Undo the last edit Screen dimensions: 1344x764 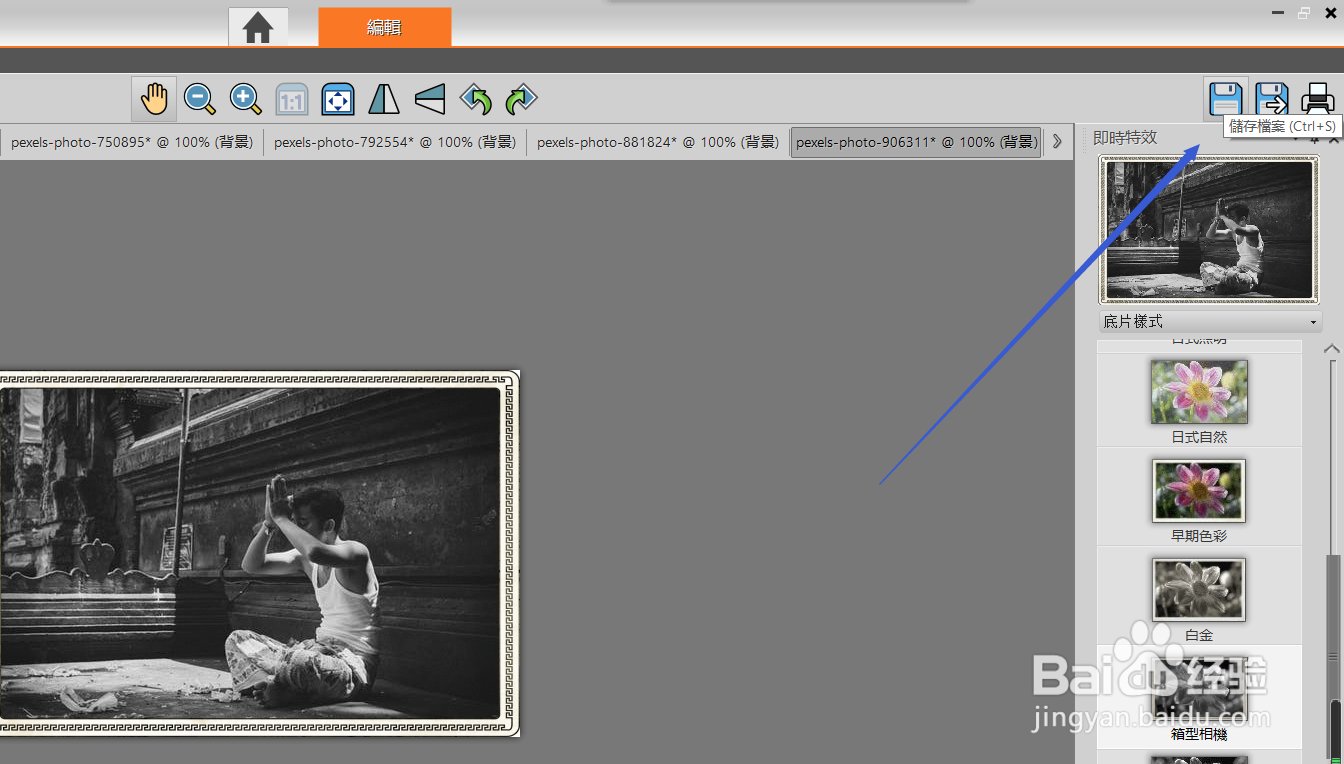click(x=476, y=99)
